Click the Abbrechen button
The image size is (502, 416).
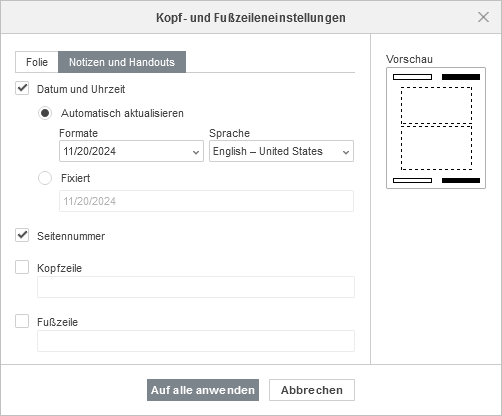[312, 390]
